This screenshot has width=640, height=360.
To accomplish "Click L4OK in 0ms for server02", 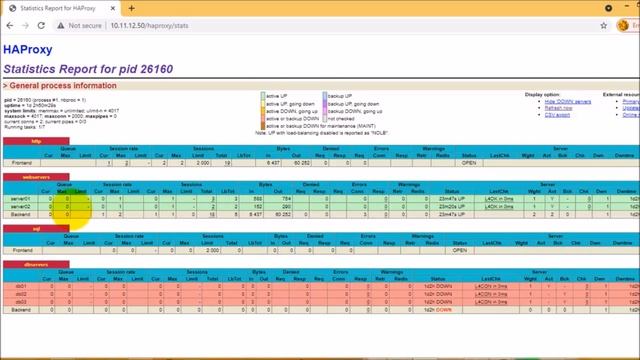I will click(499, 207).
